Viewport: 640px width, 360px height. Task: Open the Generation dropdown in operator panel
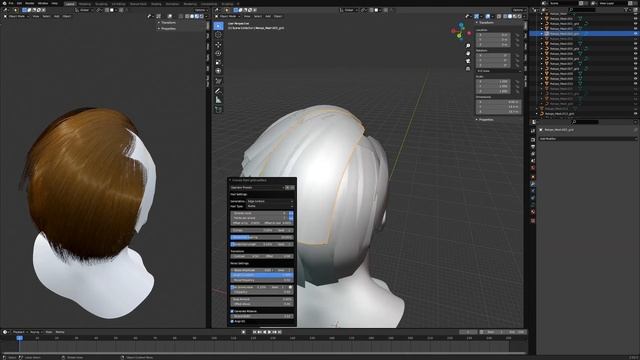tap(270, 201)
